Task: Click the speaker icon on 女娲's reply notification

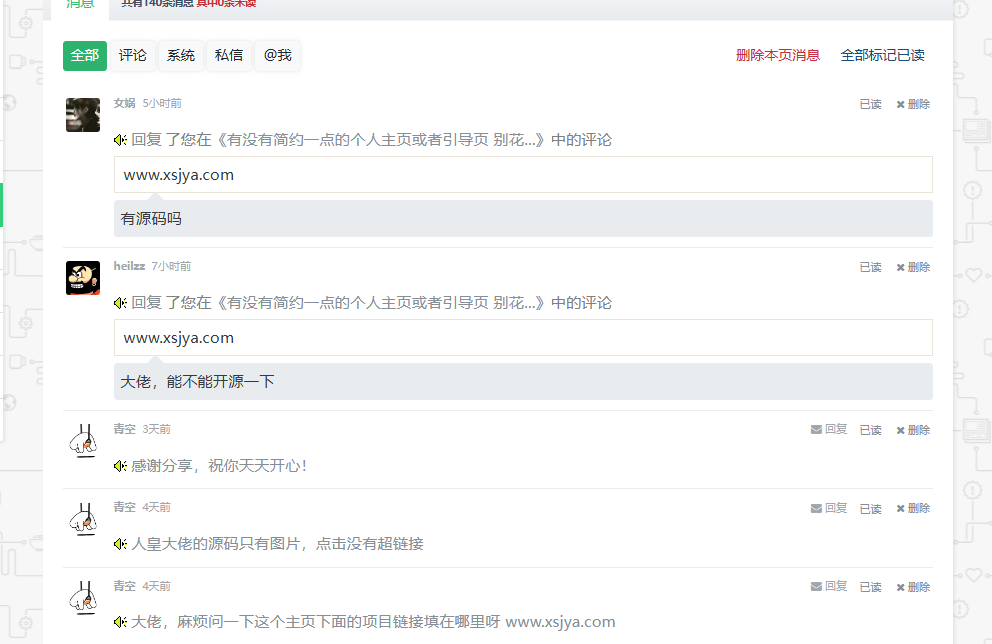Action: click(121, 139)
